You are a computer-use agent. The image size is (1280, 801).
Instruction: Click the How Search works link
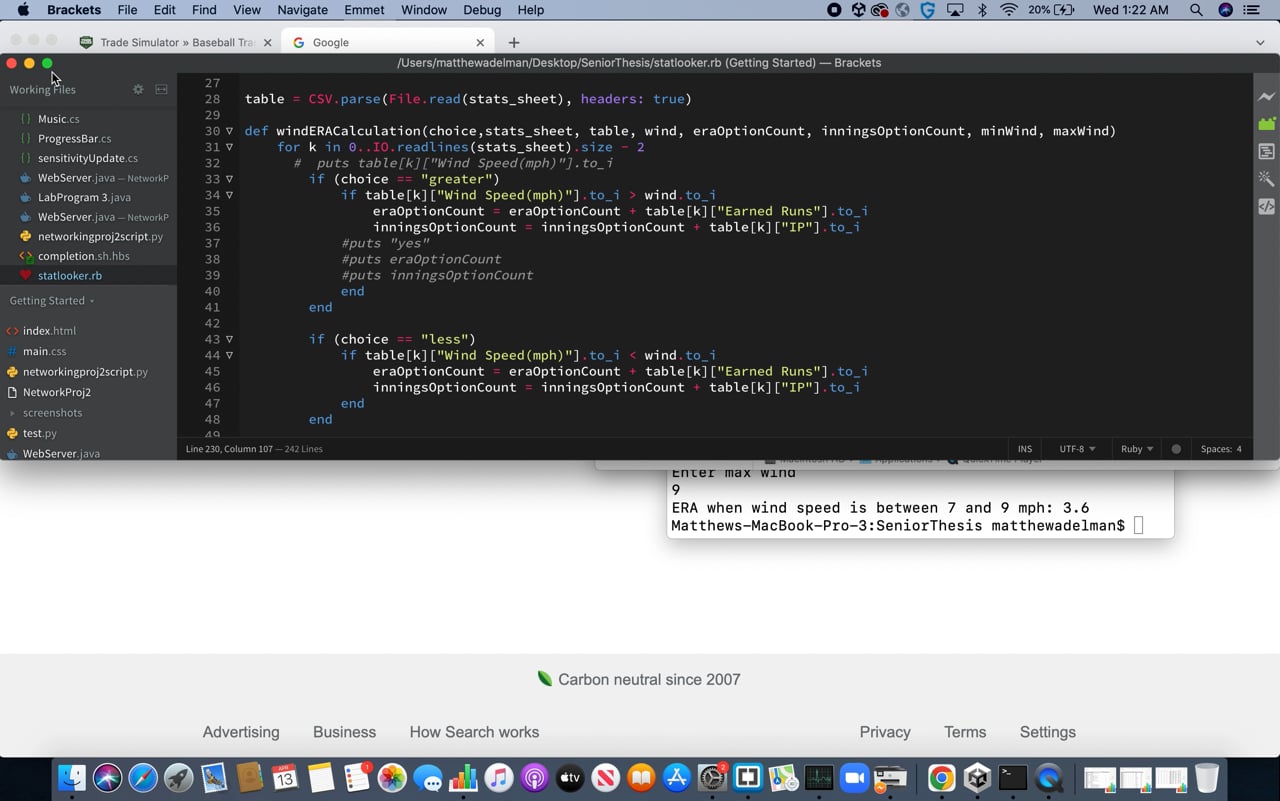click(474, 732)
